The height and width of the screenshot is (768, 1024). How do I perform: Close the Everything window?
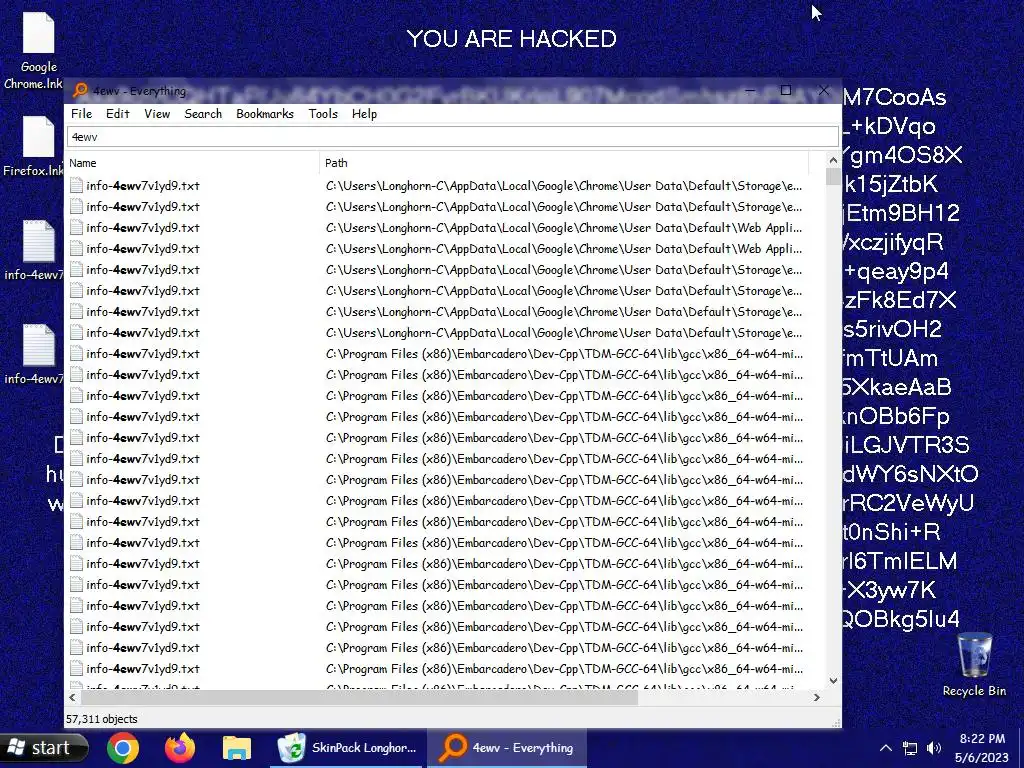(x=824, y=91)
